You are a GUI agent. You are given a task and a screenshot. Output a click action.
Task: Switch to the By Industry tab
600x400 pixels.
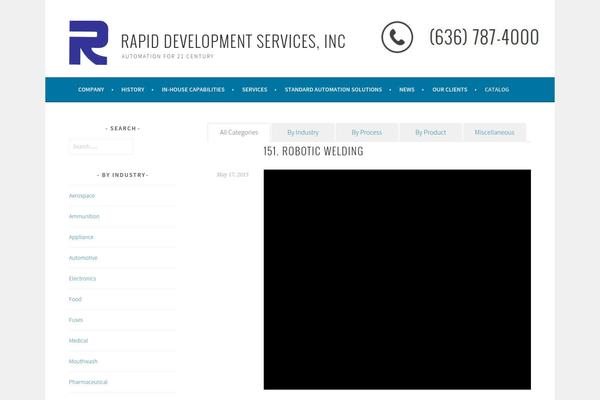coord(303,132)
